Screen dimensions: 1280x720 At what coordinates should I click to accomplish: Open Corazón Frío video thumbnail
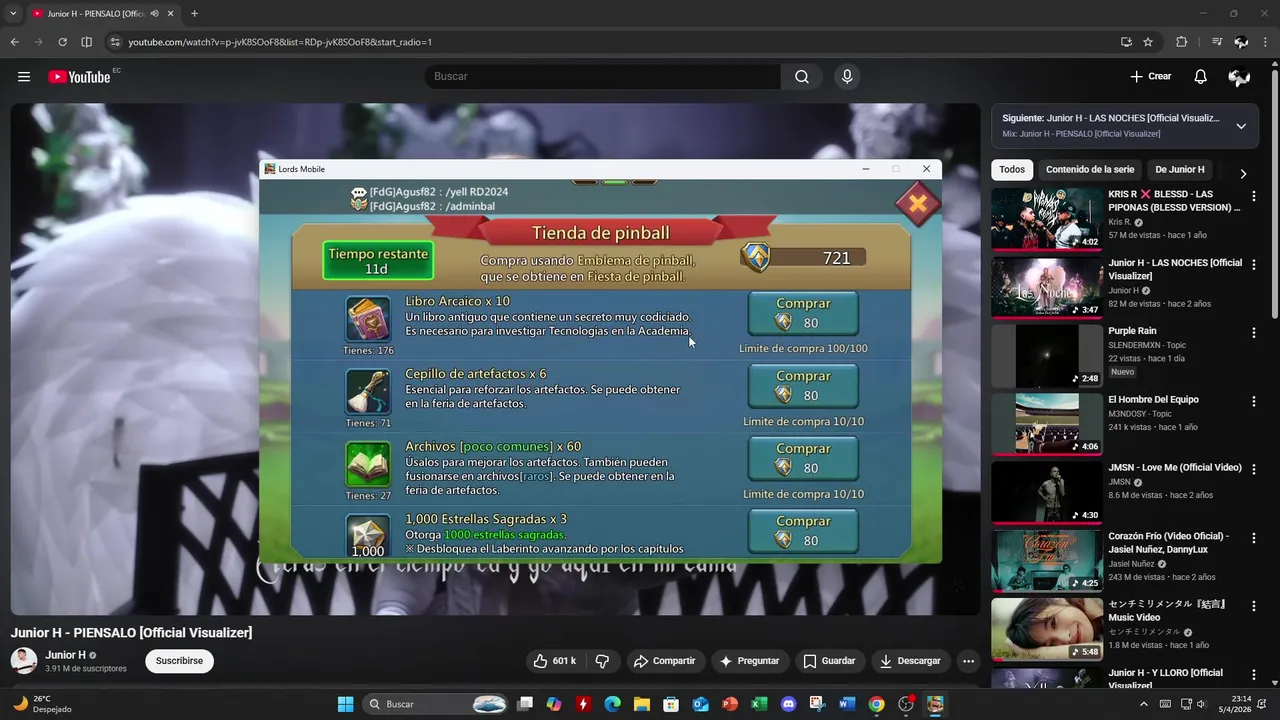coord(1047,561)
